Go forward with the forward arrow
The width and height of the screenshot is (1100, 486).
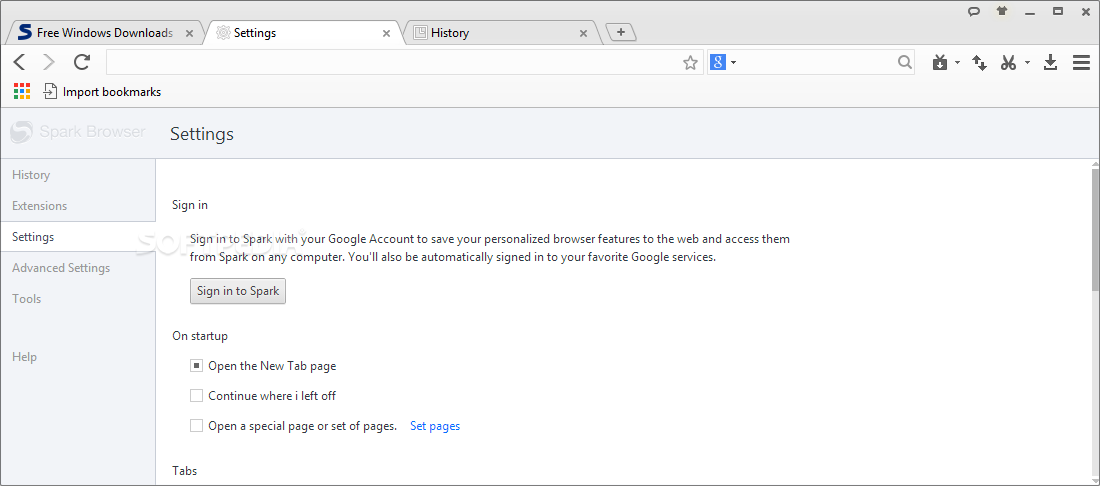(x=49, y=62)
